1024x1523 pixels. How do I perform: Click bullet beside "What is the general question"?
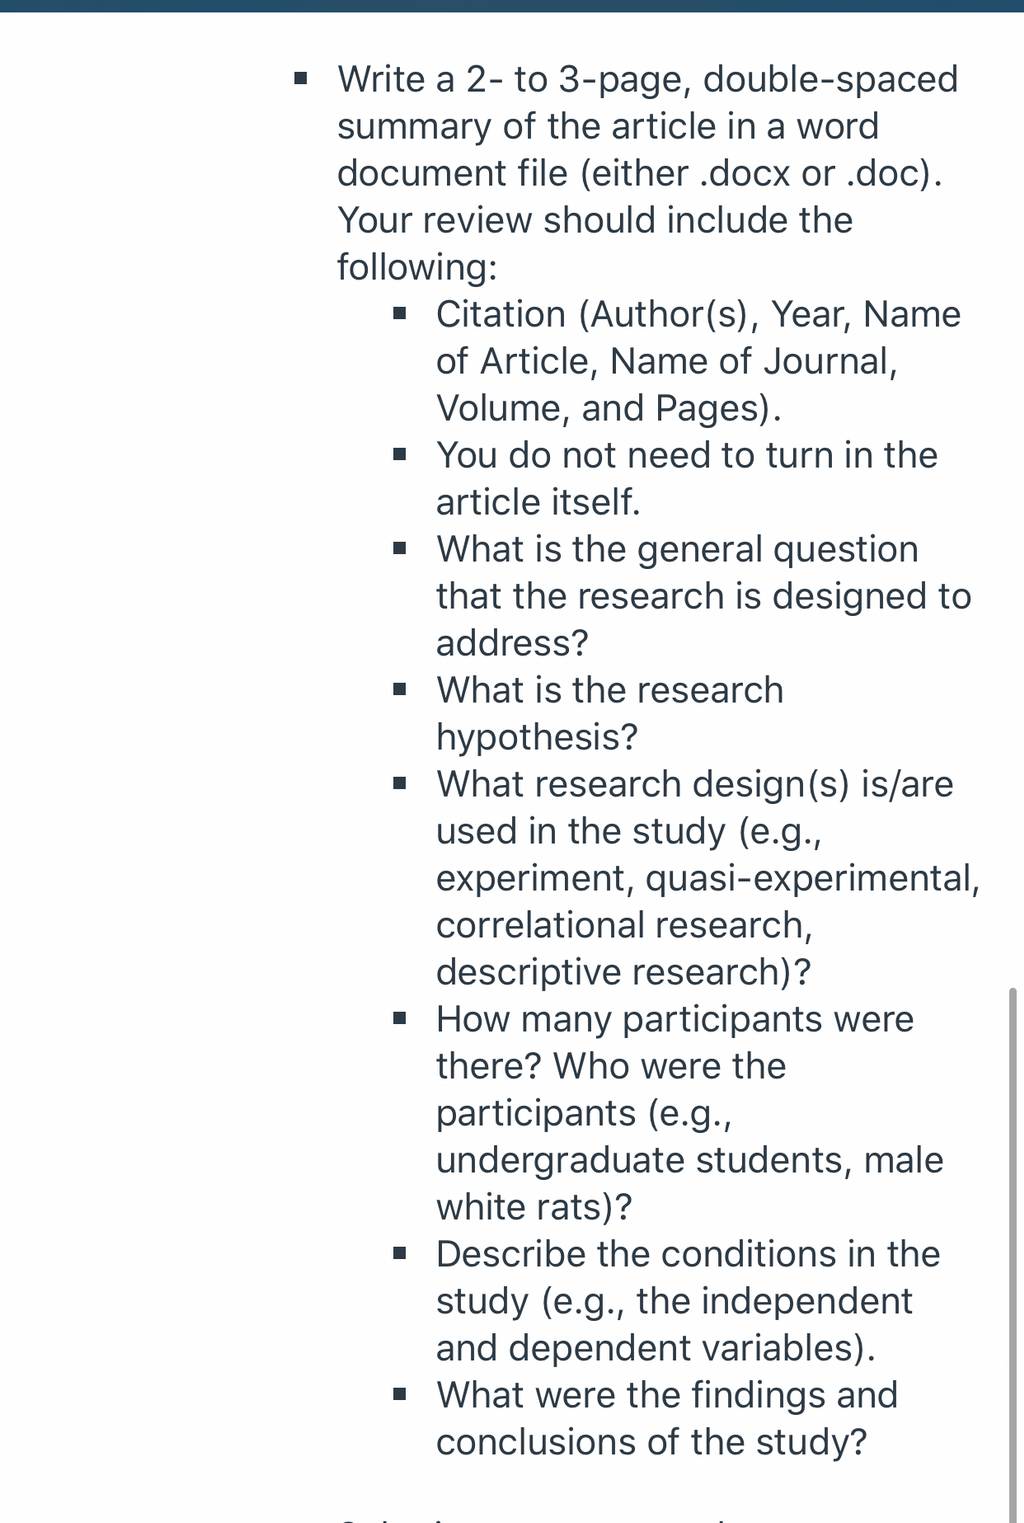(400, 548)
